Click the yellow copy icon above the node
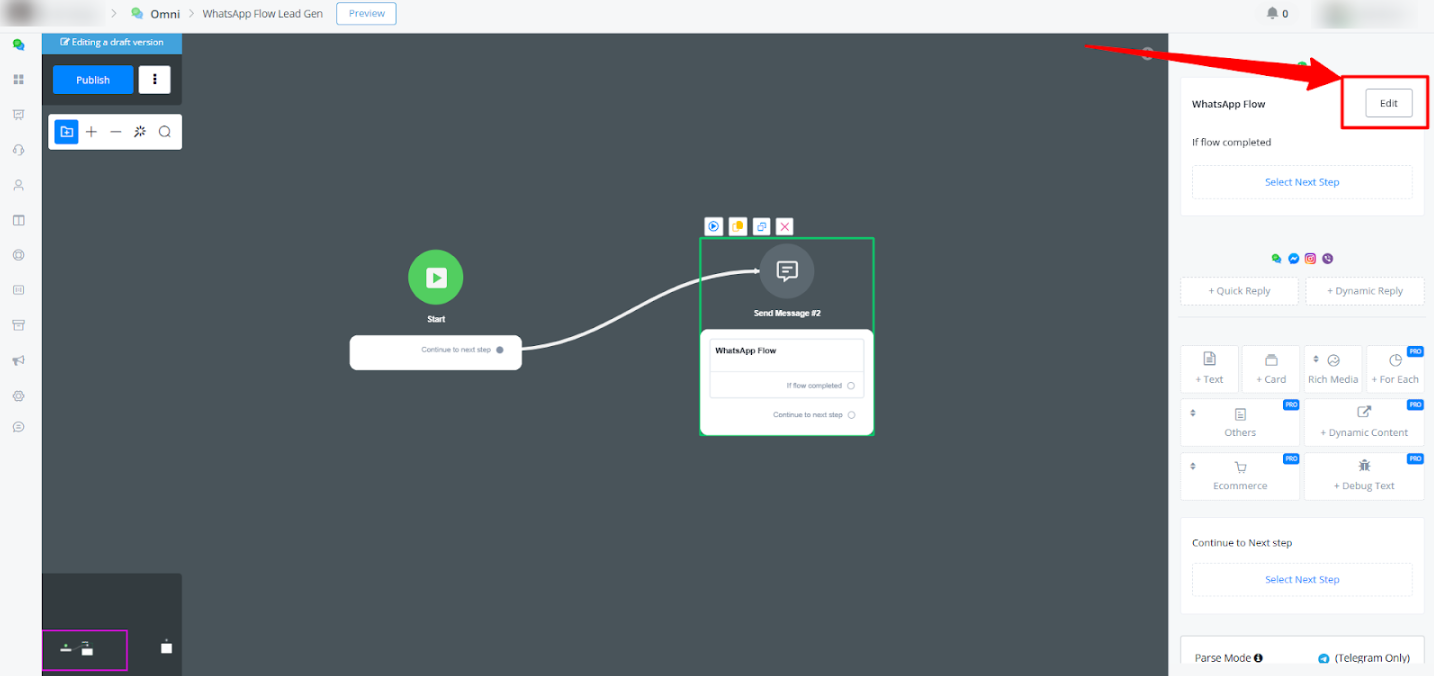Viewport: 1434px width, 676px height. point(737,227)
